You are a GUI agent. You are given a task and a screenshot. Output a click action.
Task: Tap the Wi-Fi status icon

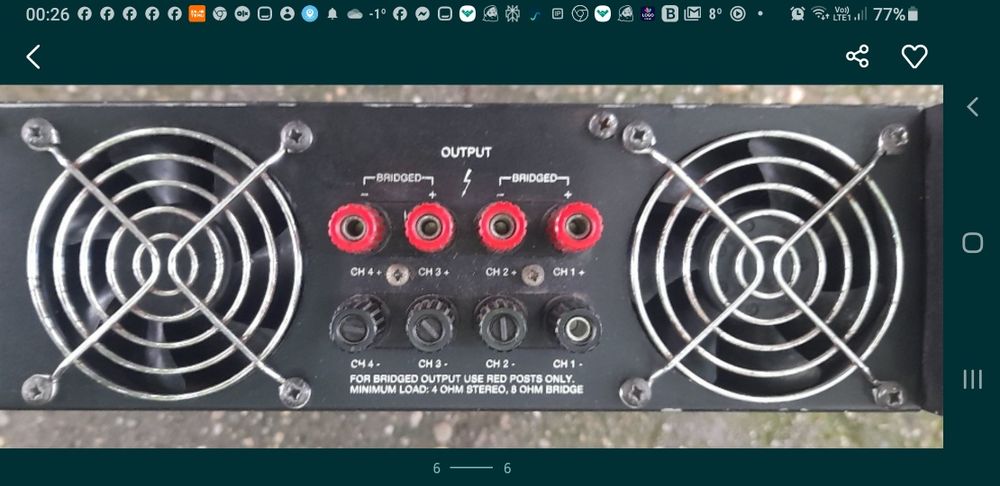tap(820, 13)
